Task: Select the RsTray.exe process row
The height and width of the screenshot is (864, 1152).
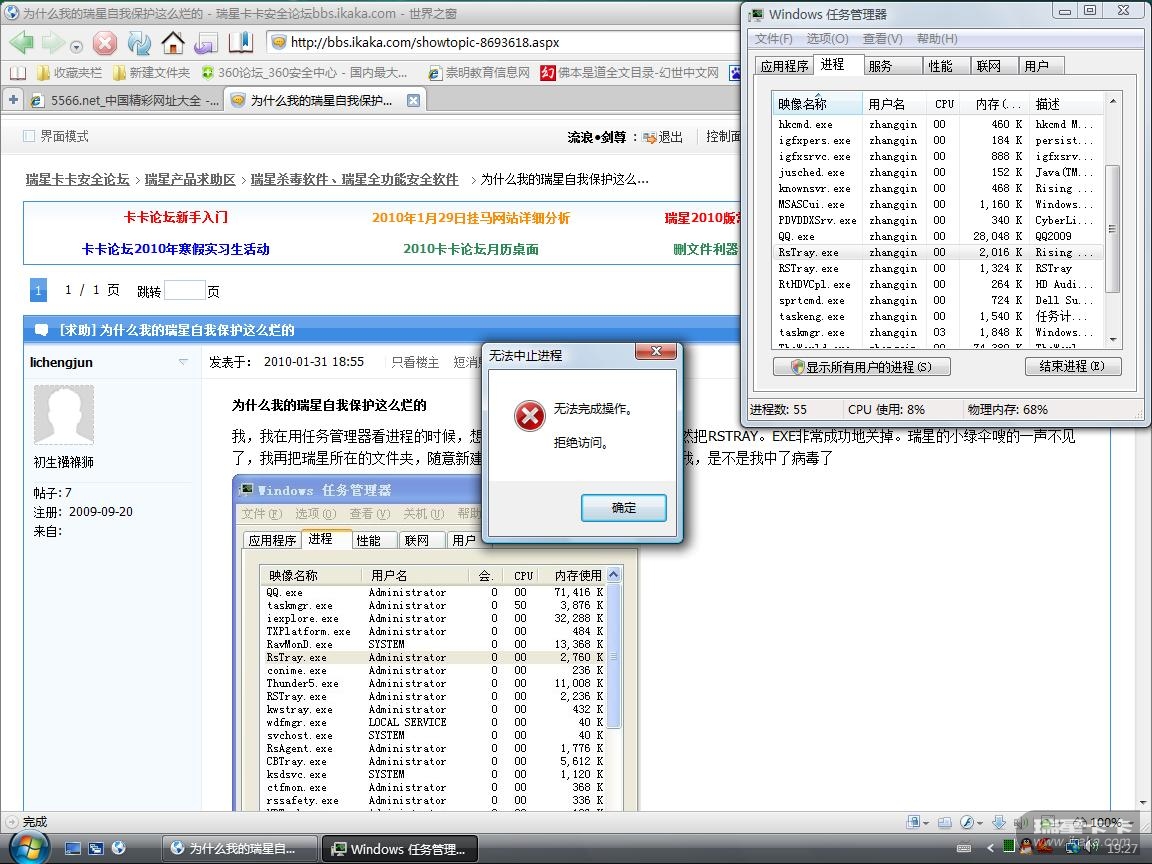Action: click(x=938, y=252)
